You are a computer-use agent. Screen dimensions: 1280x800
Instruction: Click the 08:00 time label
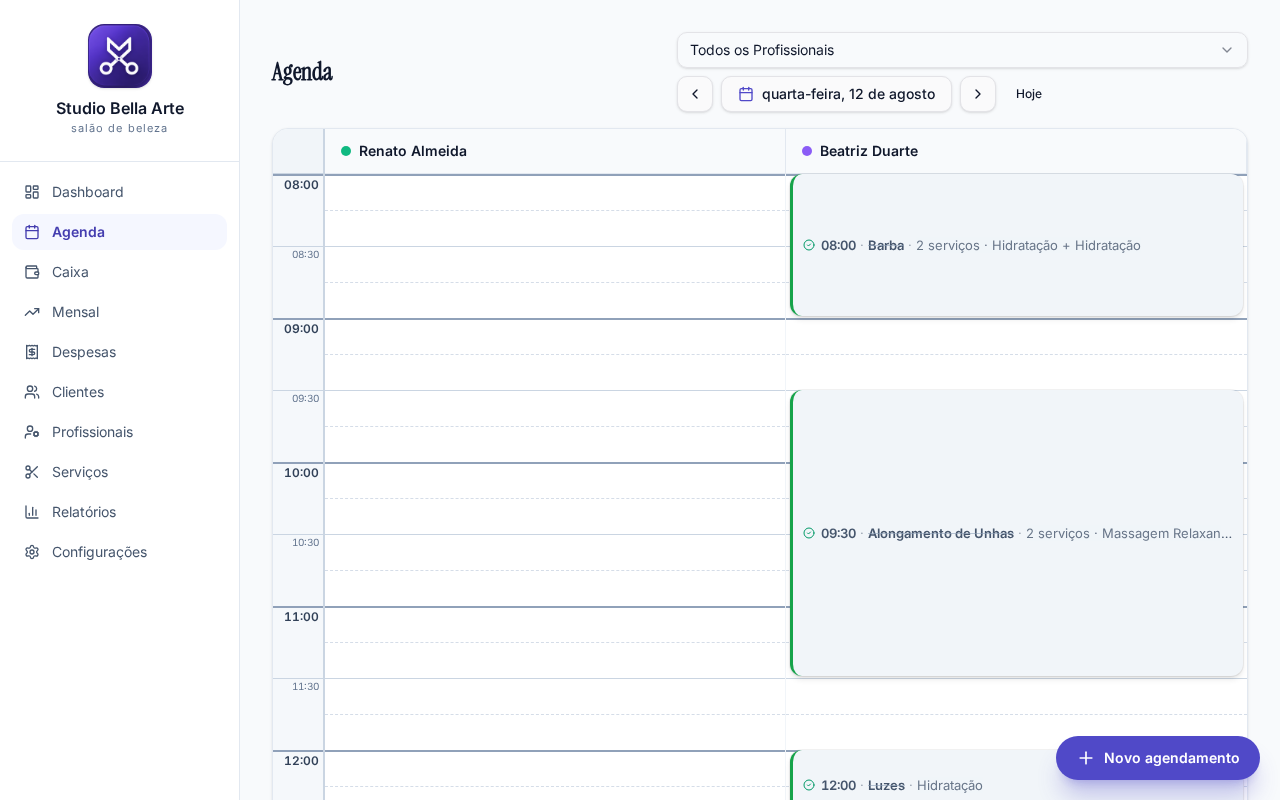(301, 185)
